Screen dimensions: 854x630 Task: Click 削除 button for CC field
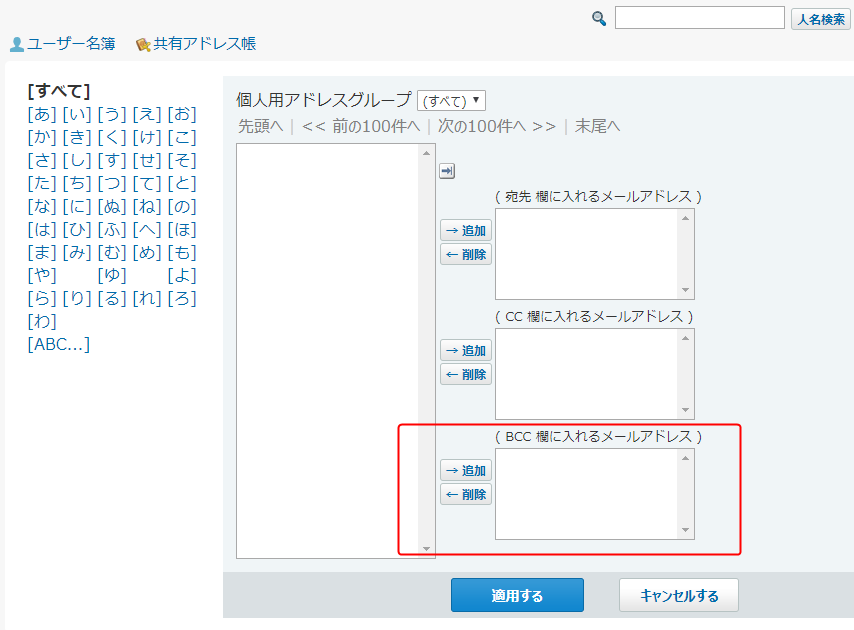point(466,374)
